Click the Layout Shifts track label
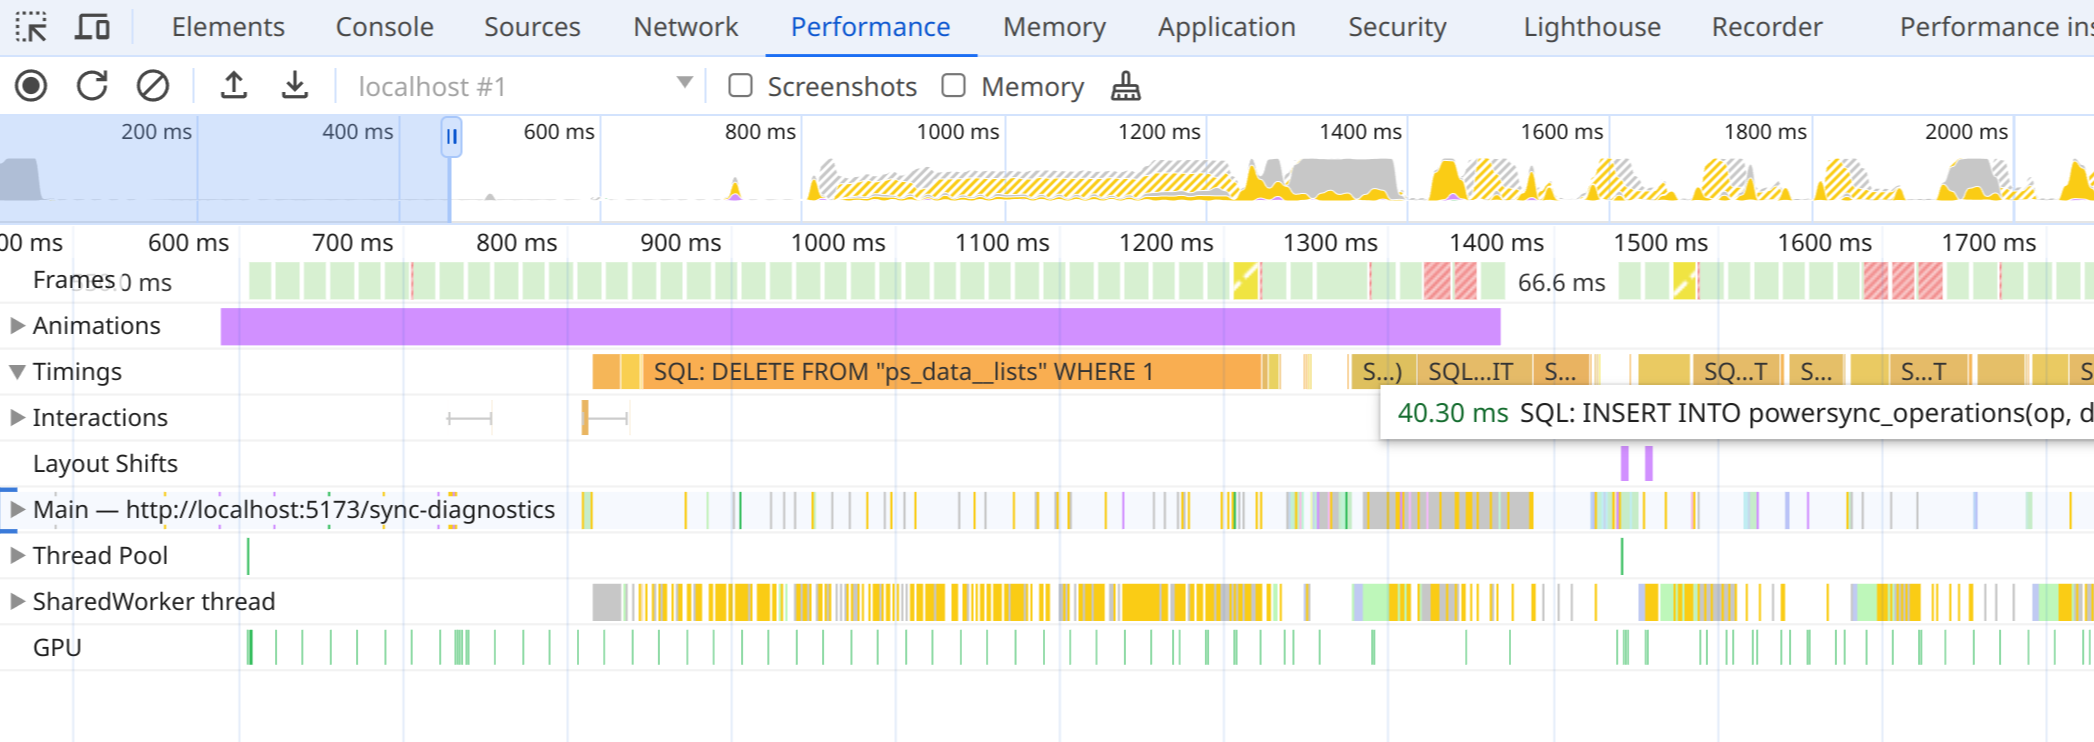 105,463
